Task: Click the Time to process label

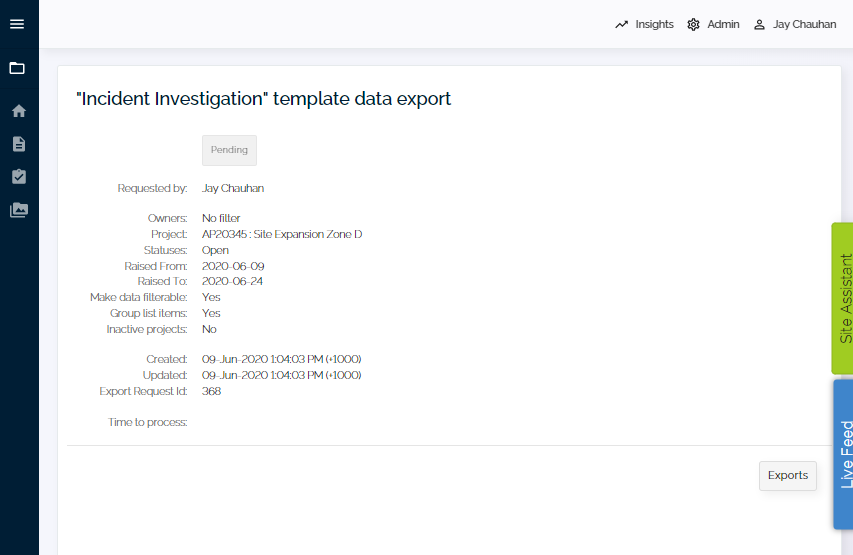Action: (147, 422)
